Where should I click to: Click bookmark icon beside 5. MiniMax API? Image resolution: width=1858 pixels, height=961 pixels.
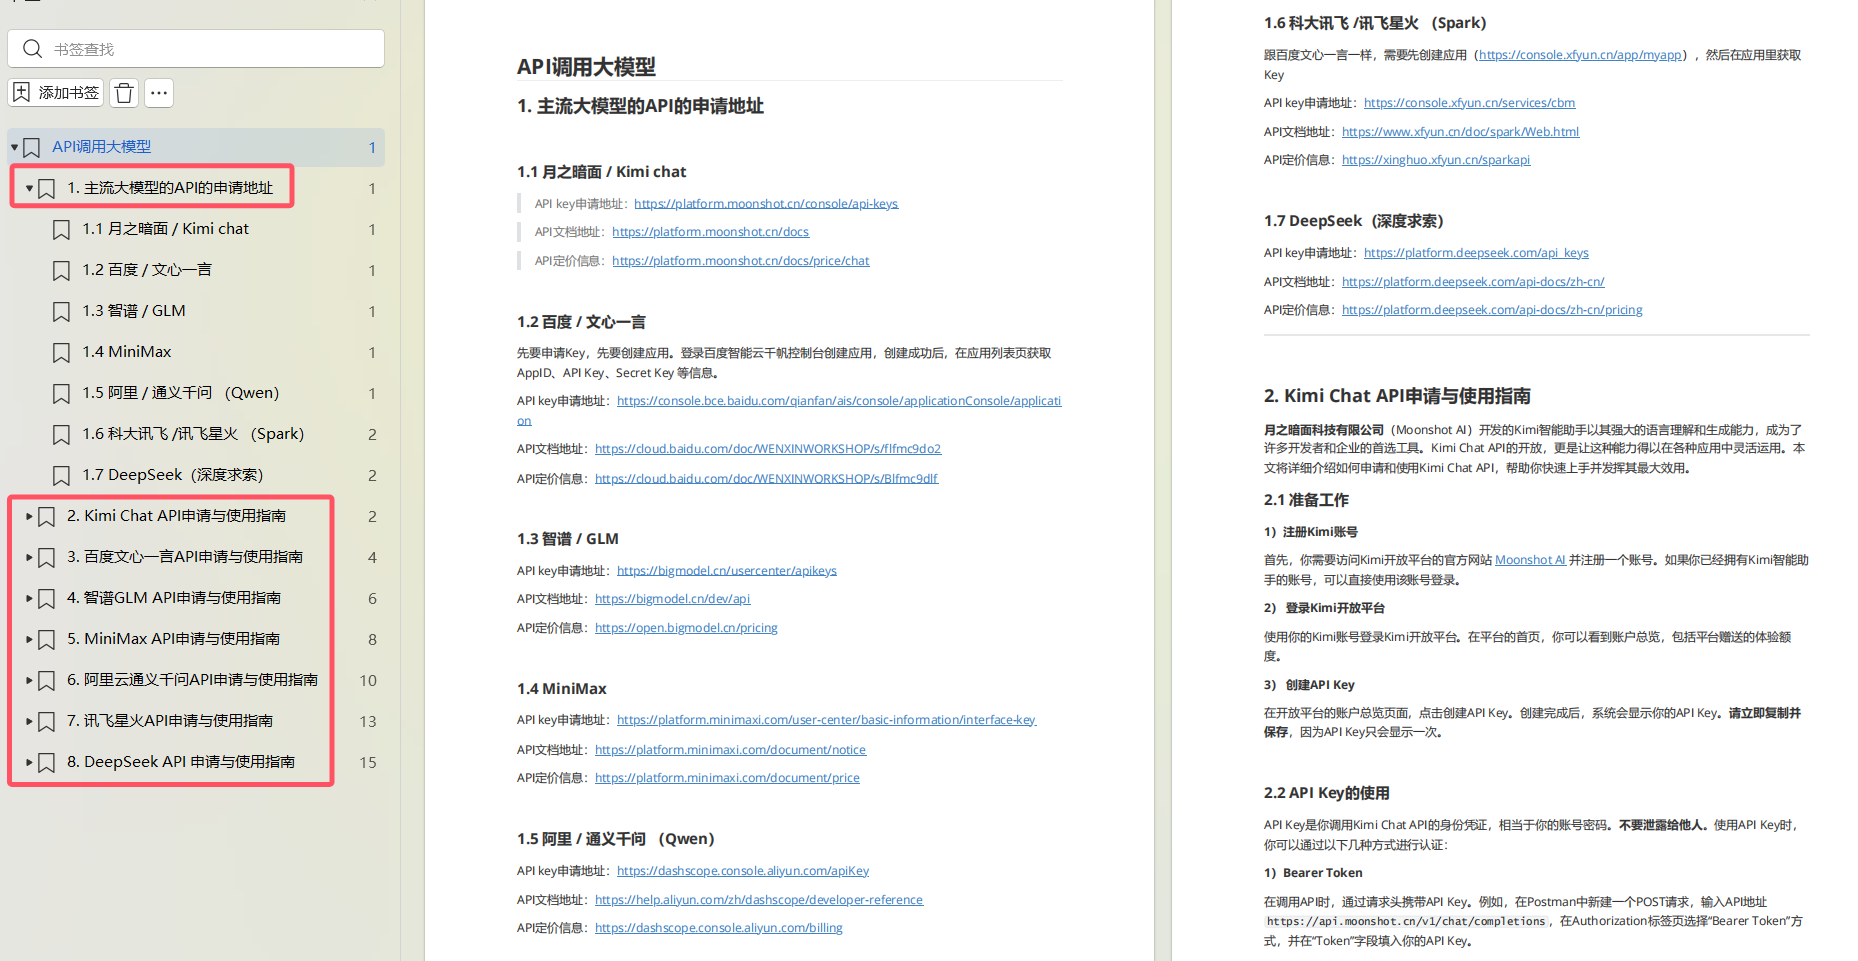point(46,640)
